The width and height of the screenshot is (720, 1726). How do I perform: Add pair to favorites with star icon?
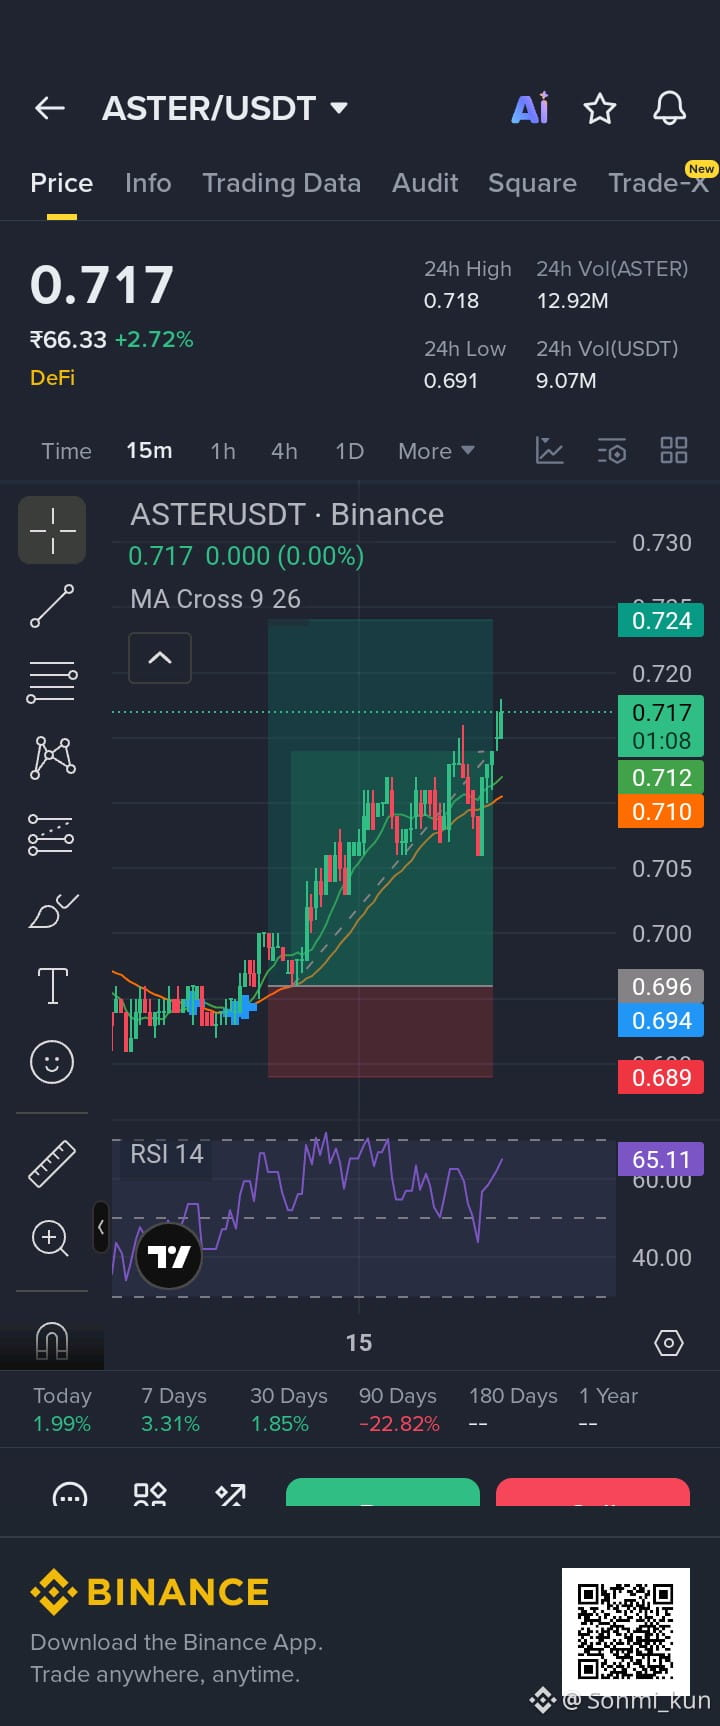[x=600, y=108]
